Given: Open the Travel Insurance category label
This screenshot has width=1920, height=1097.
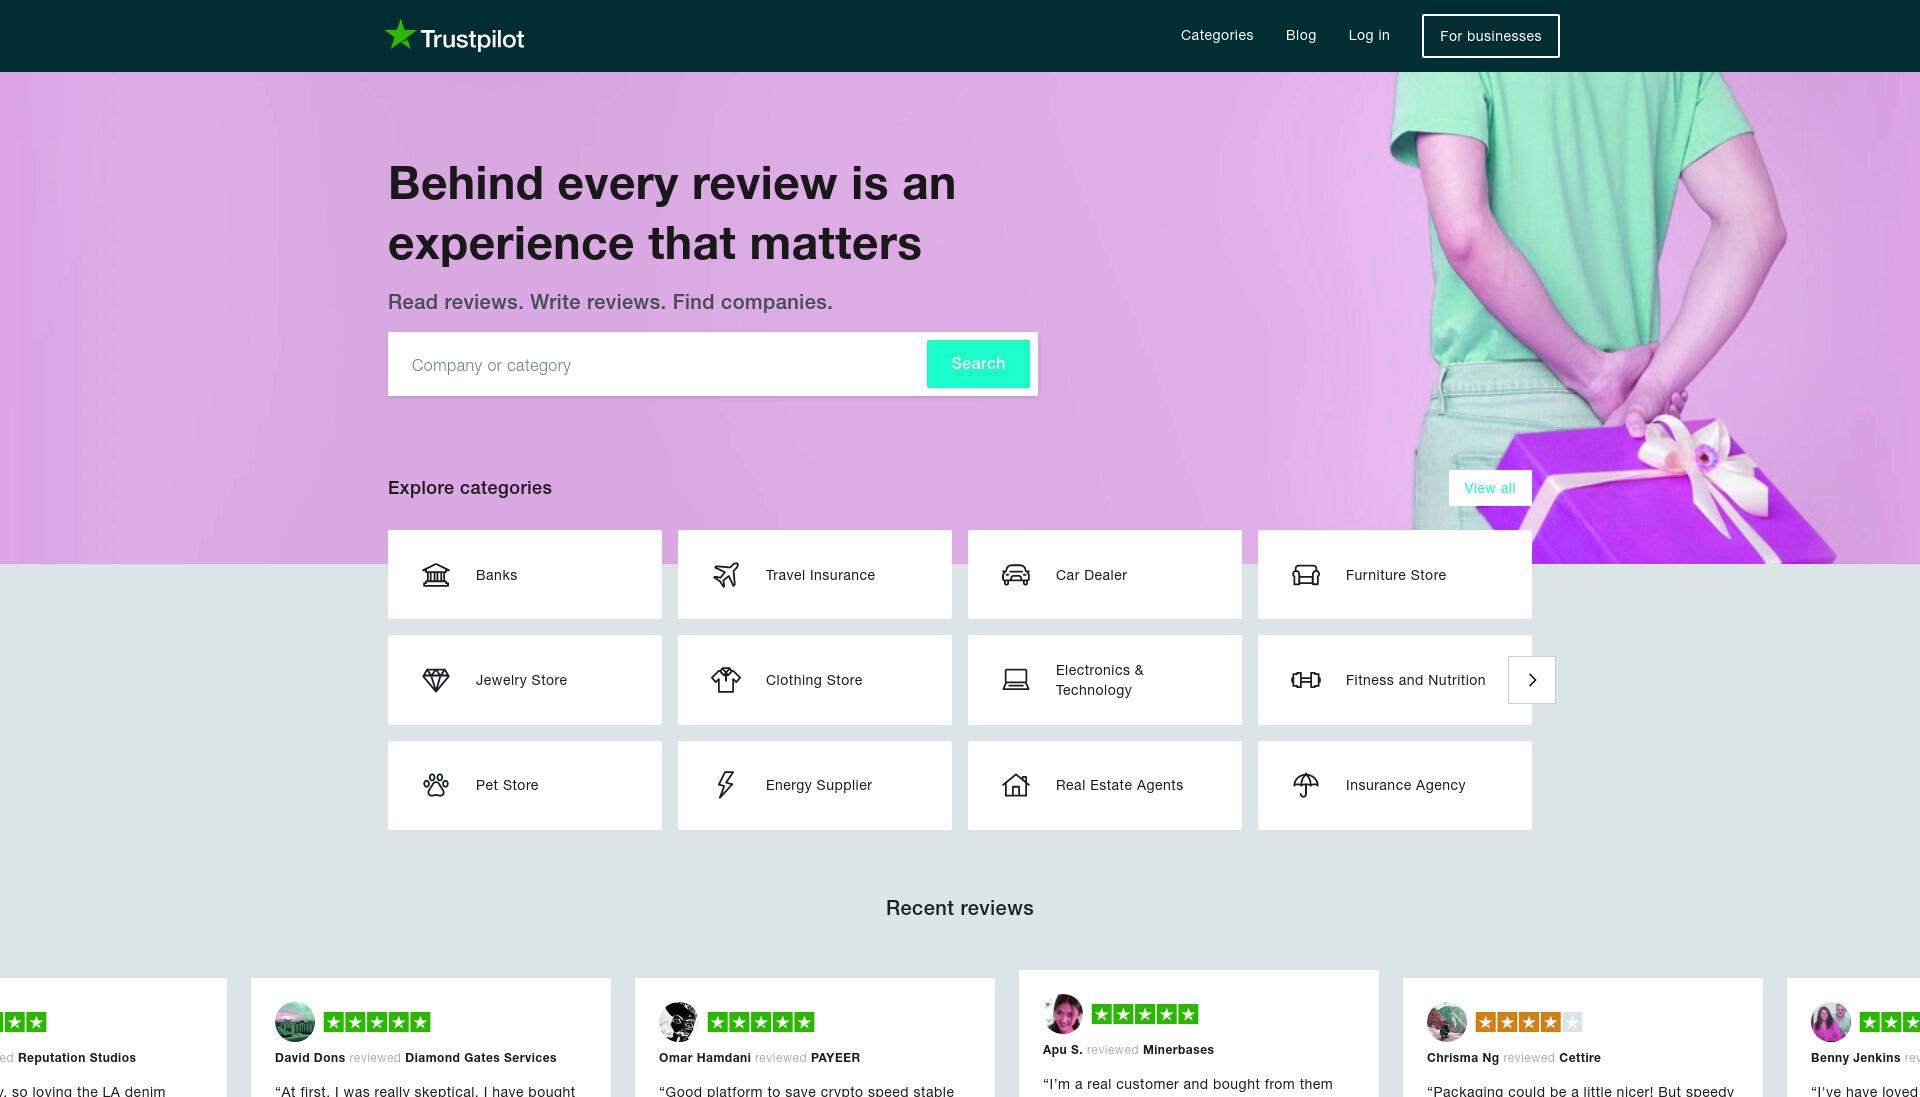Looking at the screenshot, I should coord(820,575).
